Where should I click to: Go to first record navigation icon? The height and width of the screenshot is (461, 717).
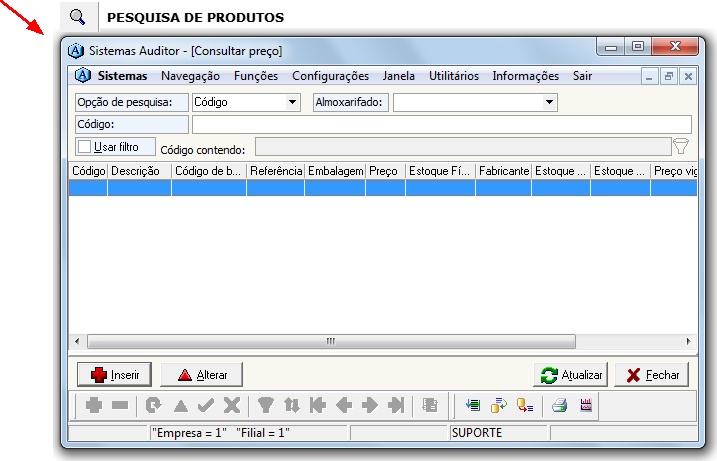point(318,405)
